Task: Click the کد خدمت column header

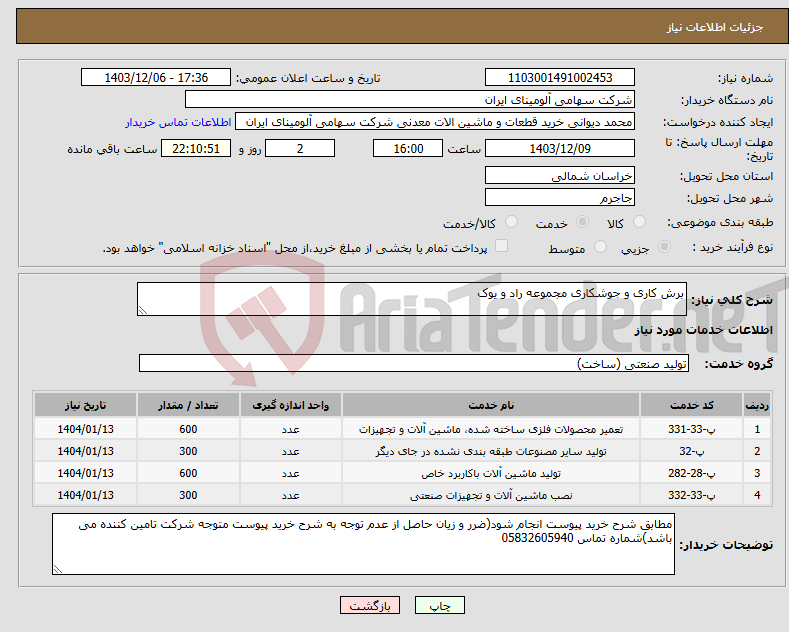Action: pyautogui.click(x=691, y=405)
